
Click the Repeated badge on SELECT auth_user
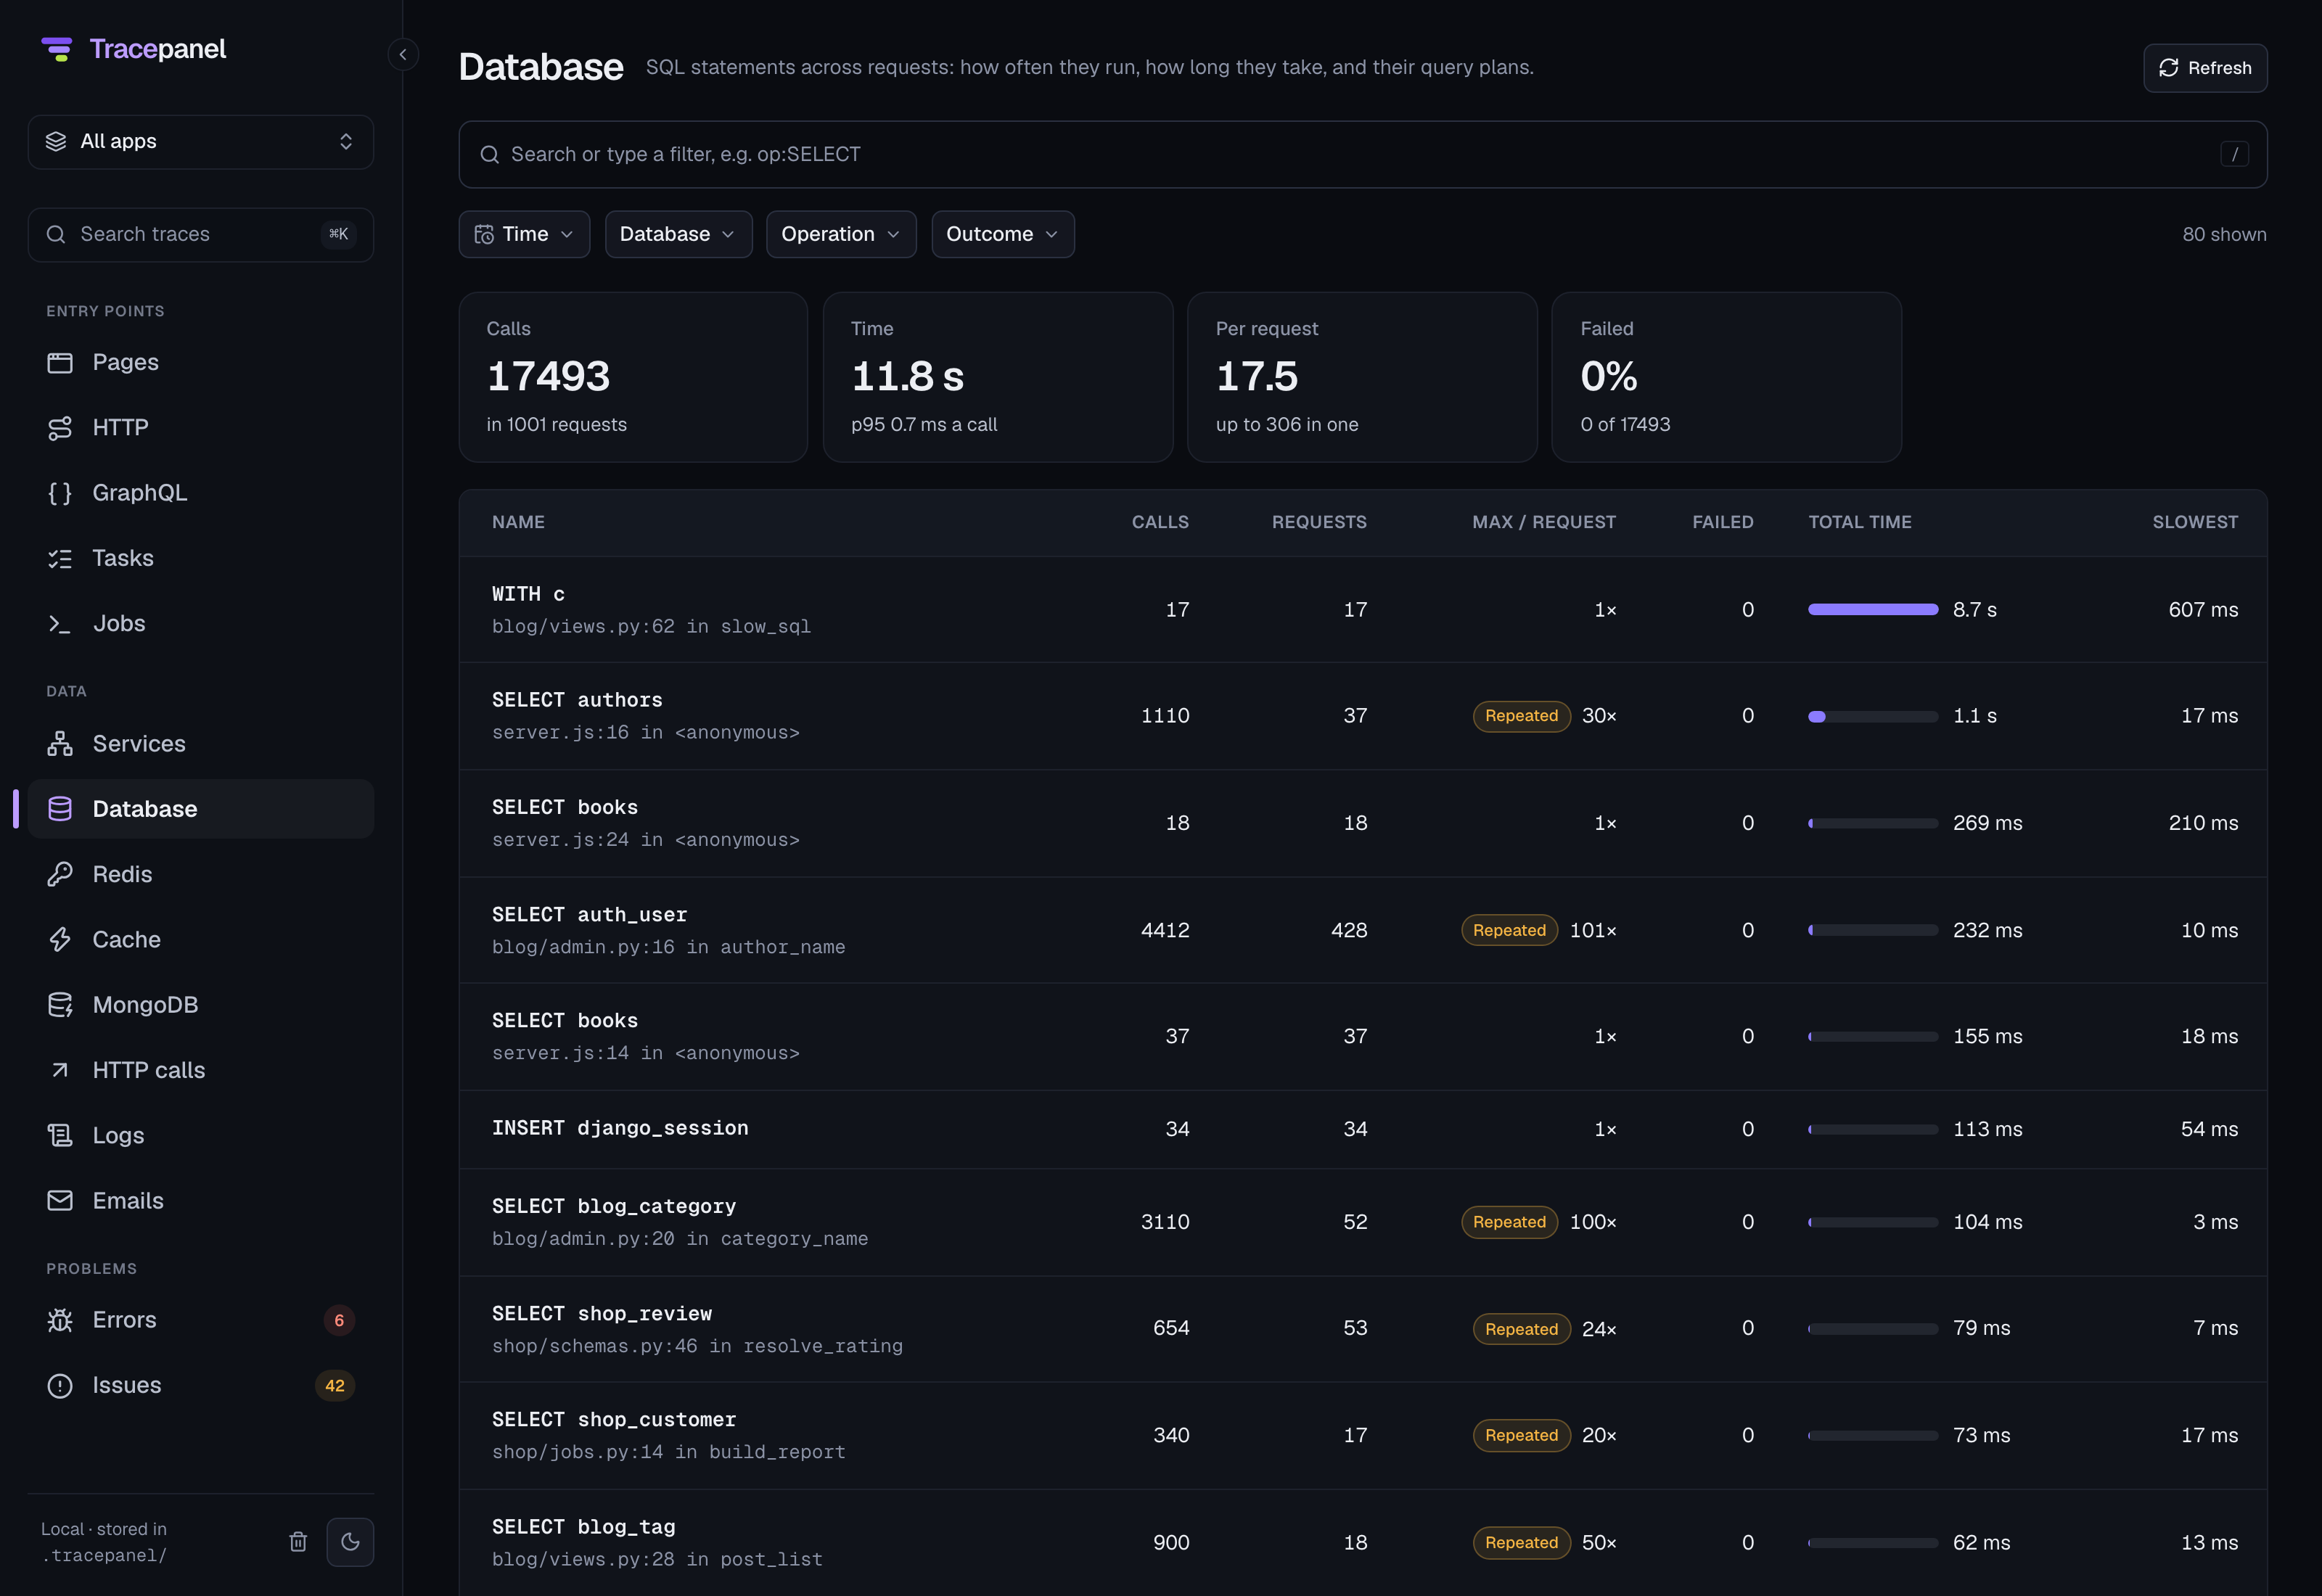[x=1509, y=930]
